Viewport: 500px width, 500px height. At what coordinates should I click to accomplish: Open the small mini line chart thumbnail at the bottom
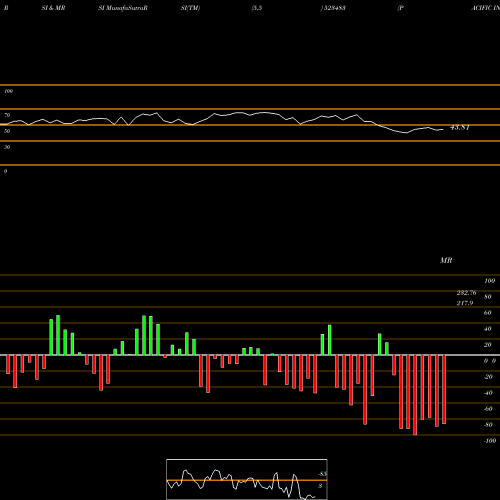[247, 479]
